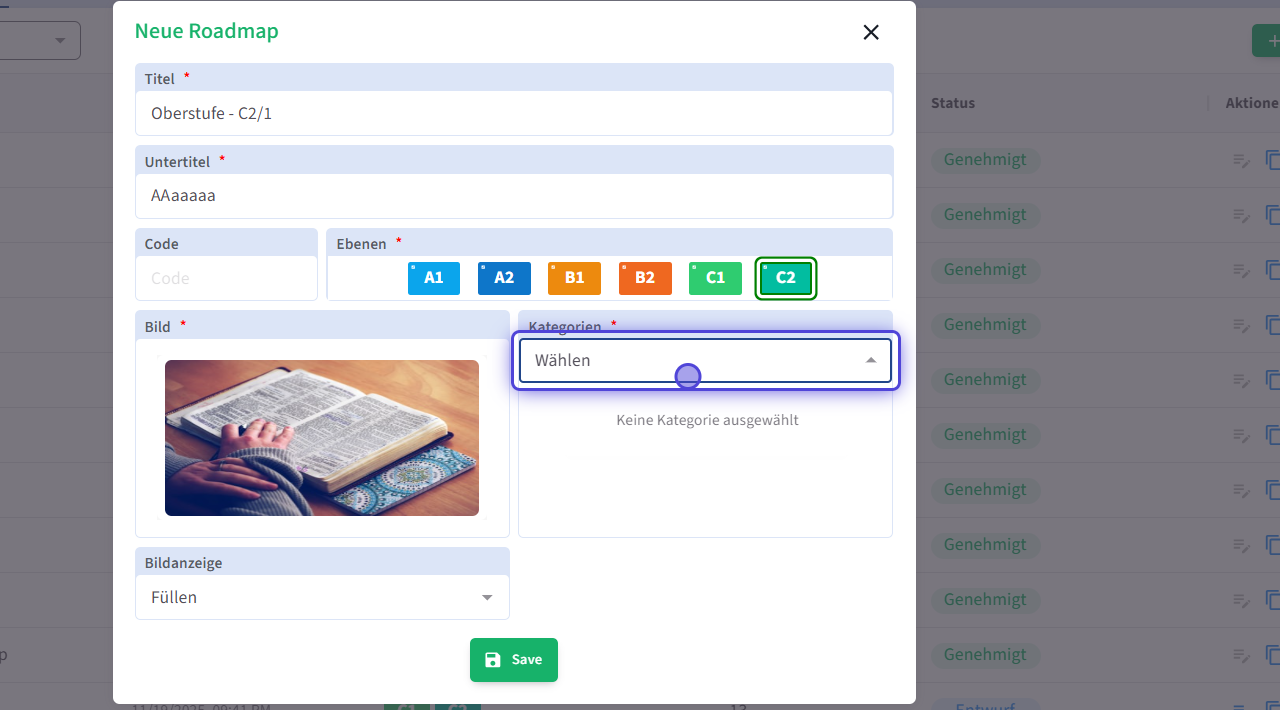The width and height of the screenshot is (1280, 710).
Task: Deselect the highlighted C2 level chip
Action: 786,278
